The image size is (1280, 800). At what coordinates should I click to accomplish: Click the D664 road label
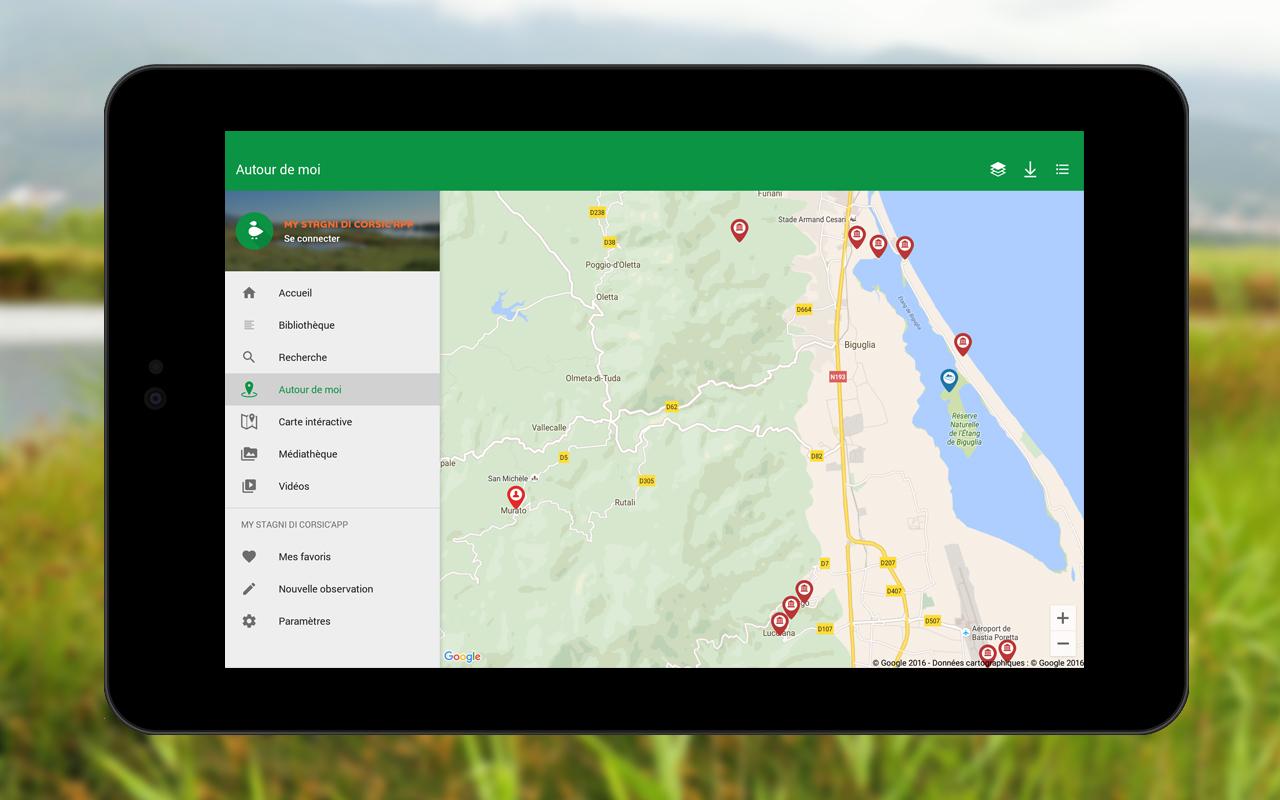tap(804, 310)
